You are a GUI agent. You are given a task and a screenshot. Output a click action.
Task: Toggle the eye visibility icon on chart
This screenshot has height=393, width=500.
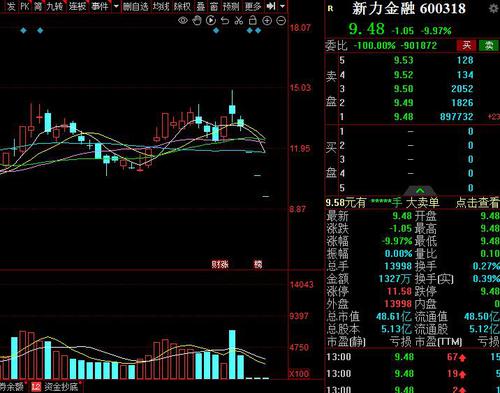pyautogui.click(x=183, y=21)
